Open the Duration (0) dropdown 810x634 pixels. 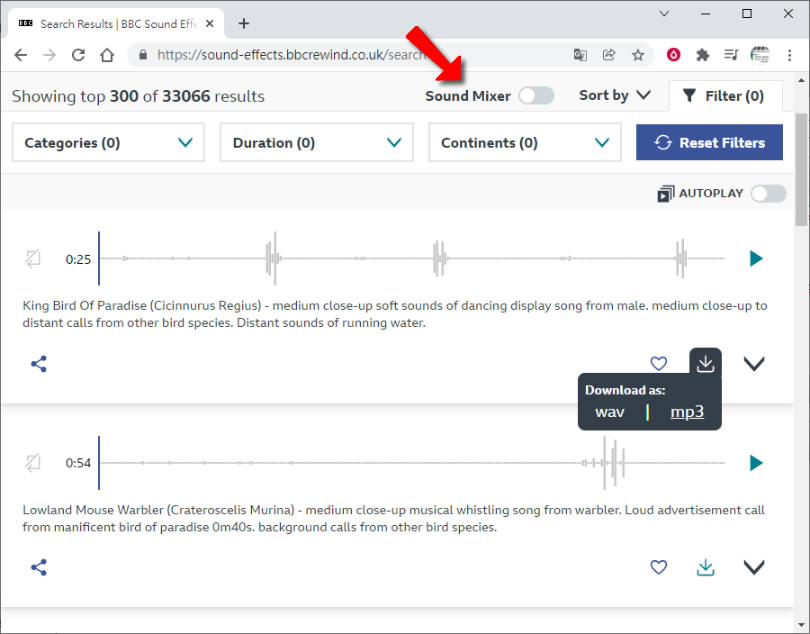(317, 142)
